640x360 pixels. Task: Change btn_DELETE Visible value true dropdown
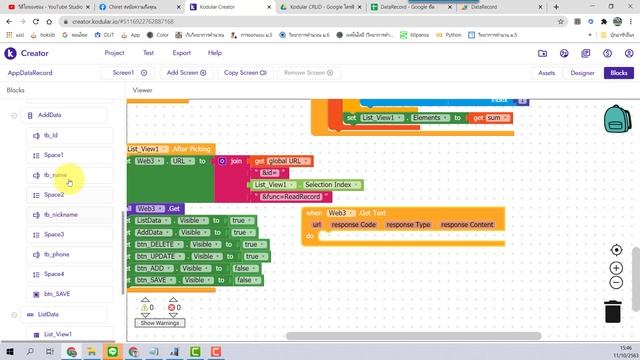pyautogui.click(x=262, y=244)
